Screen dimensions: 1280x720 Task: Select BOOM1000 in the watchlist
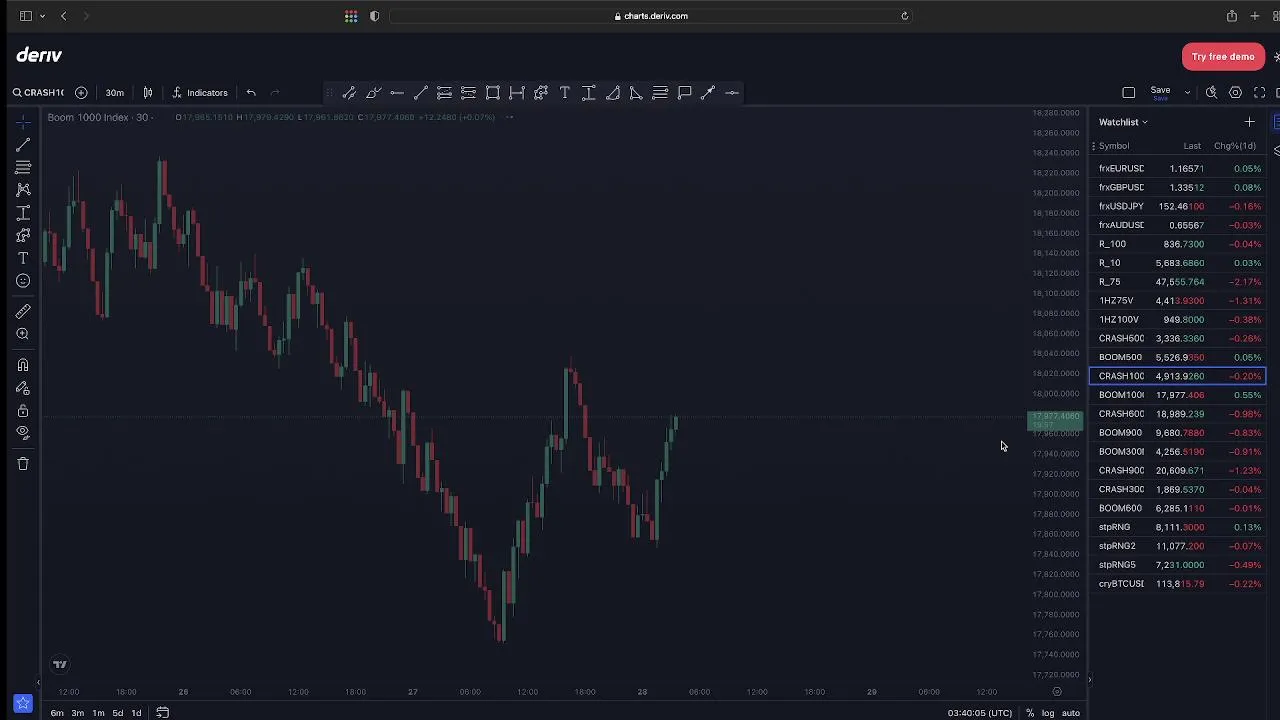click(1177, 395)
